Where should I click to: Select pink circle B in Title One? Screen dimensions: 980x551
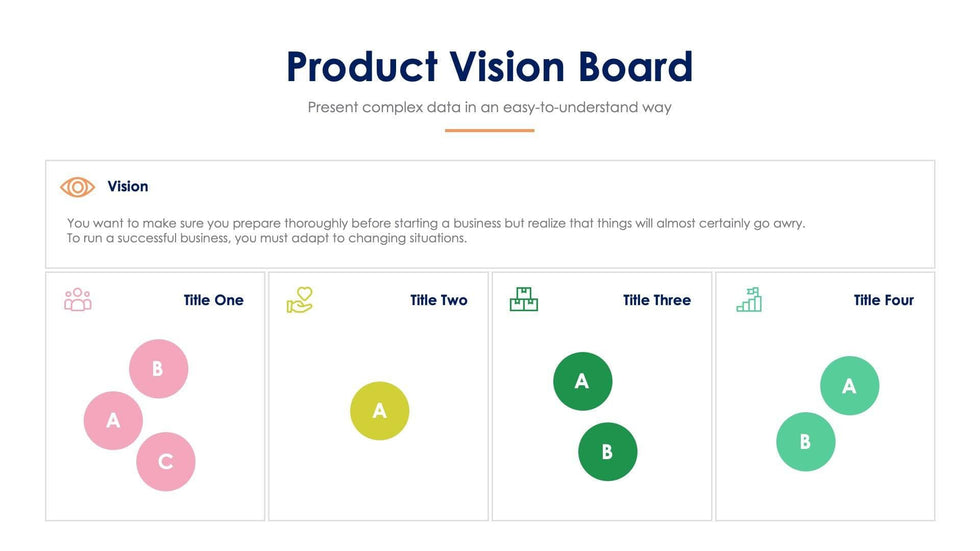tap(158, 369)
